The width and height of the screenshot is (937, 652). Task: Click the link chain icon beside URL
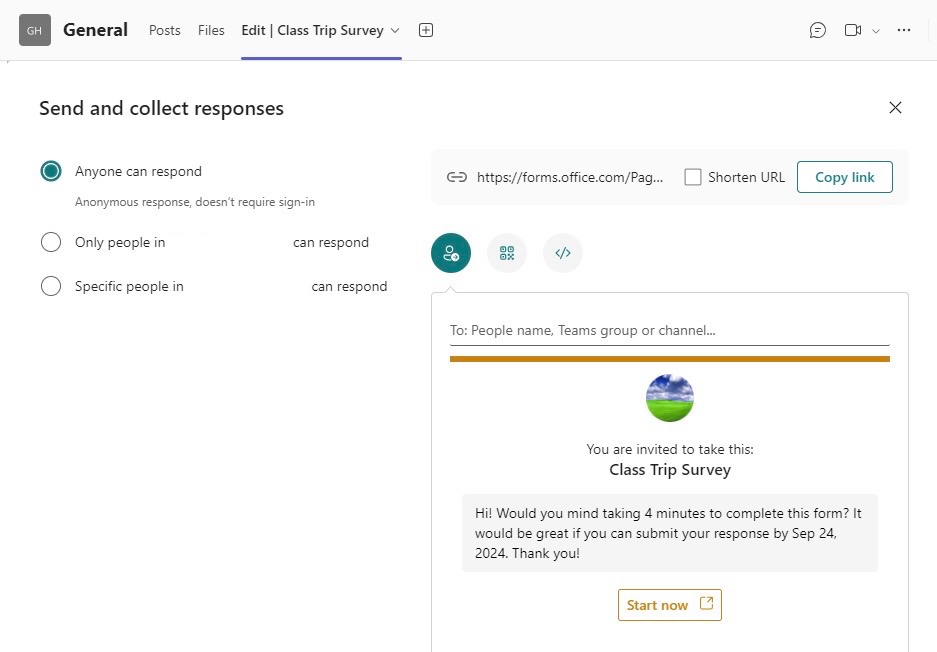(457, 177)
